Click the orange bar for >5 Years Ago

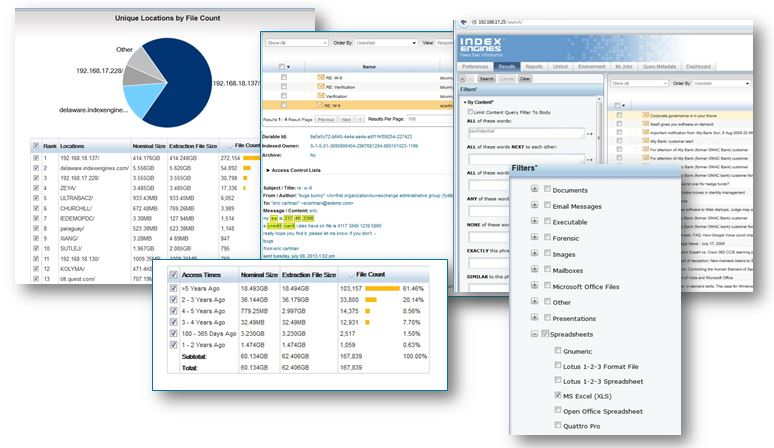pos(383,288)
